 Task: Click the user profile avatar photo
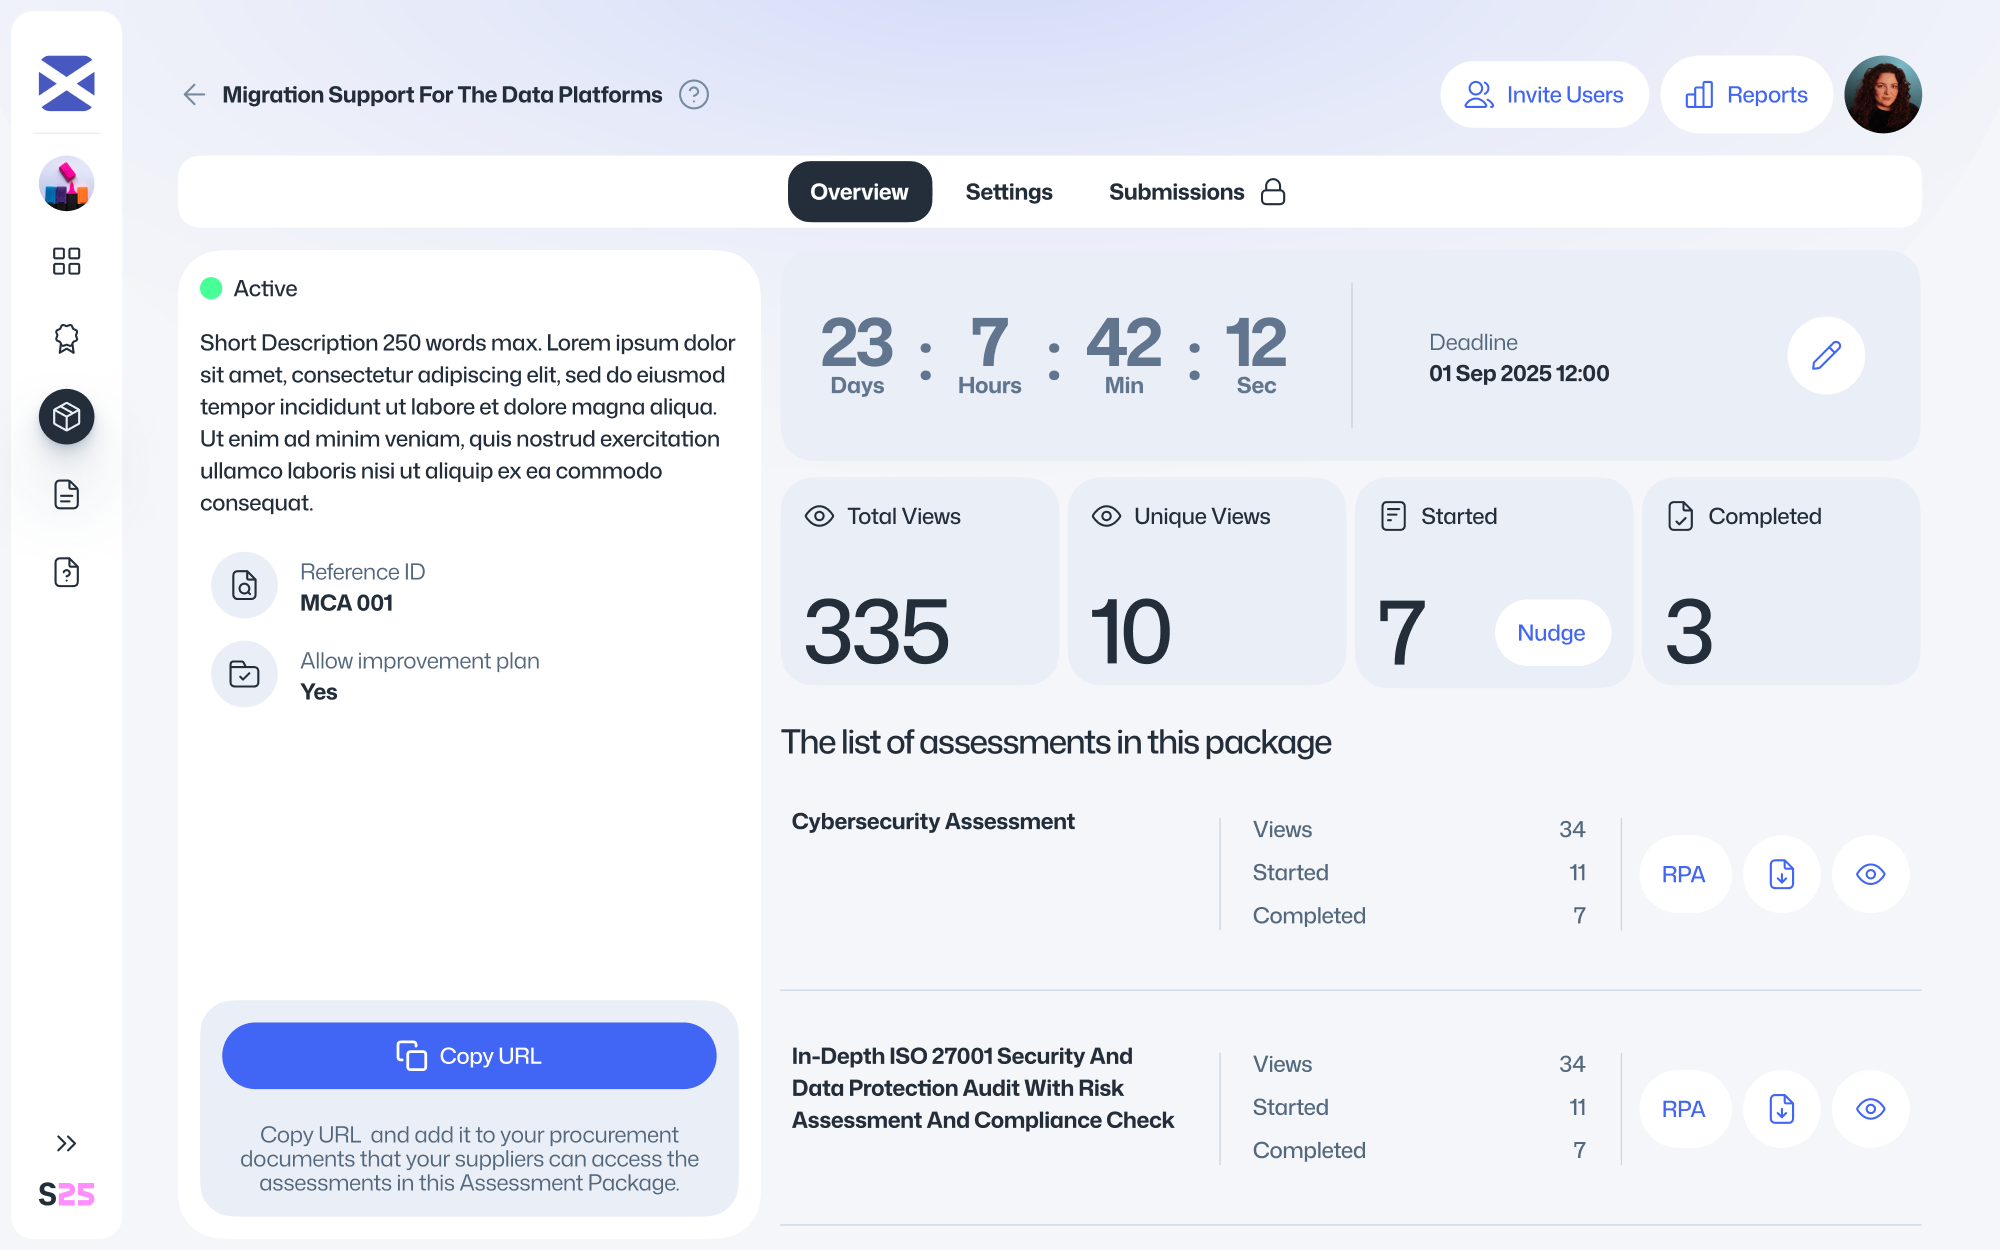click(1882, 95)
